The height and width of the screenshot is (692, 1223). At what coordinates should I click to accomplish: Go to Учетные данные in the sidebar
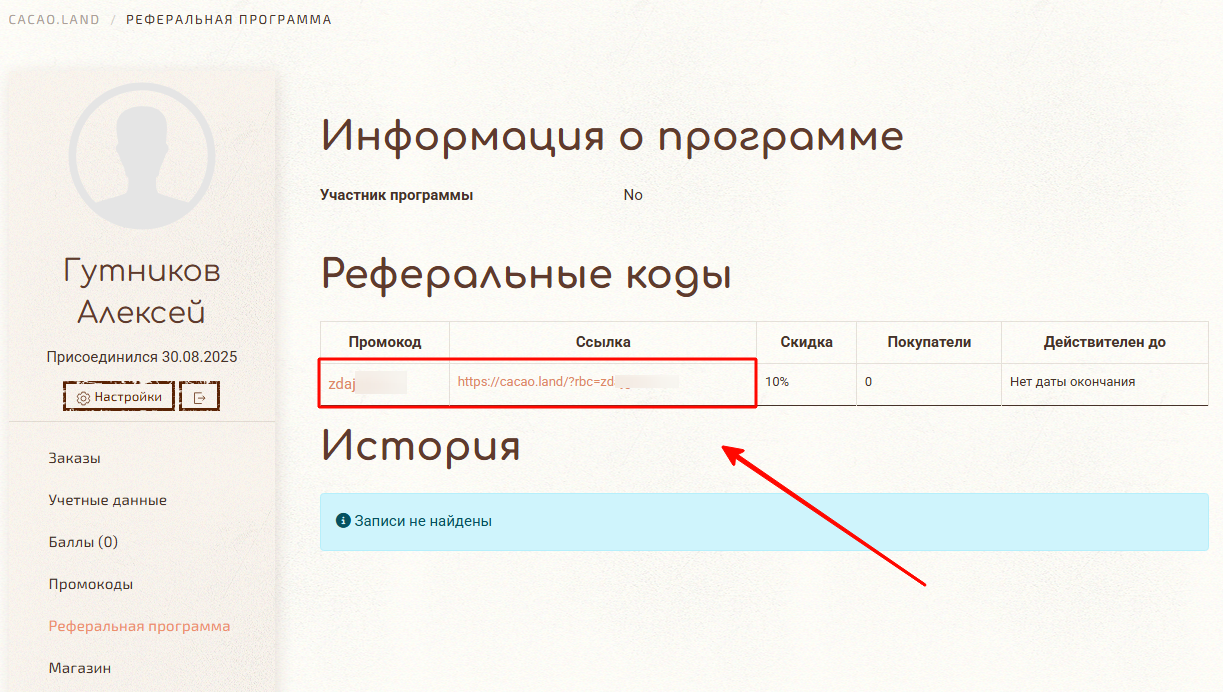[107, 500]
